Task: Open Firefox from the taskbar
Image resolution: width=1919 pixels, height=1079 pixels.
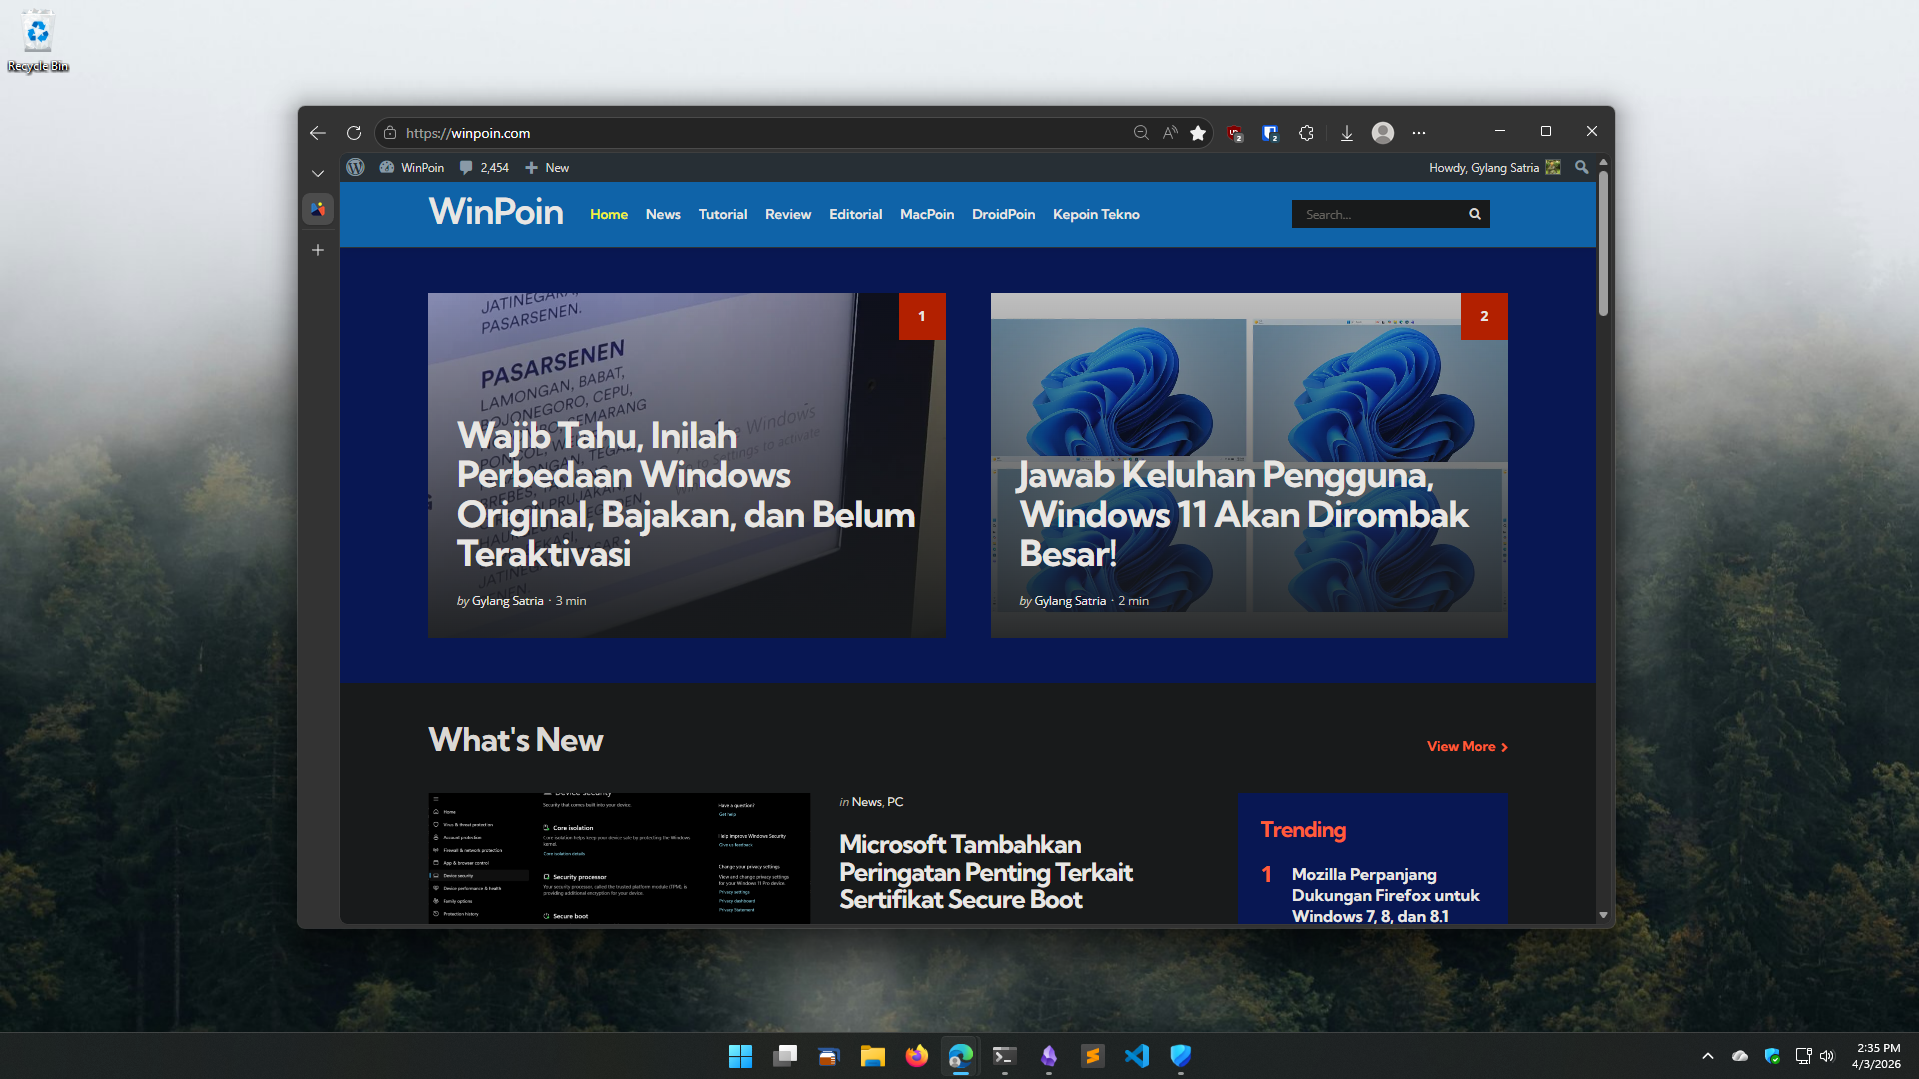Action: 916,1056
